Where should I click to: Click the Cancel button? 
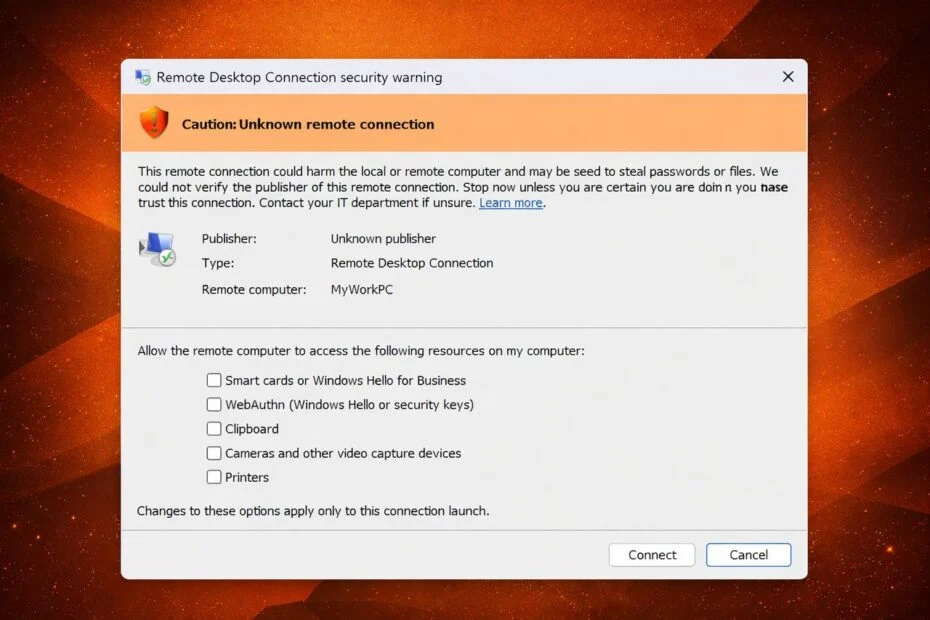[748, 555]
